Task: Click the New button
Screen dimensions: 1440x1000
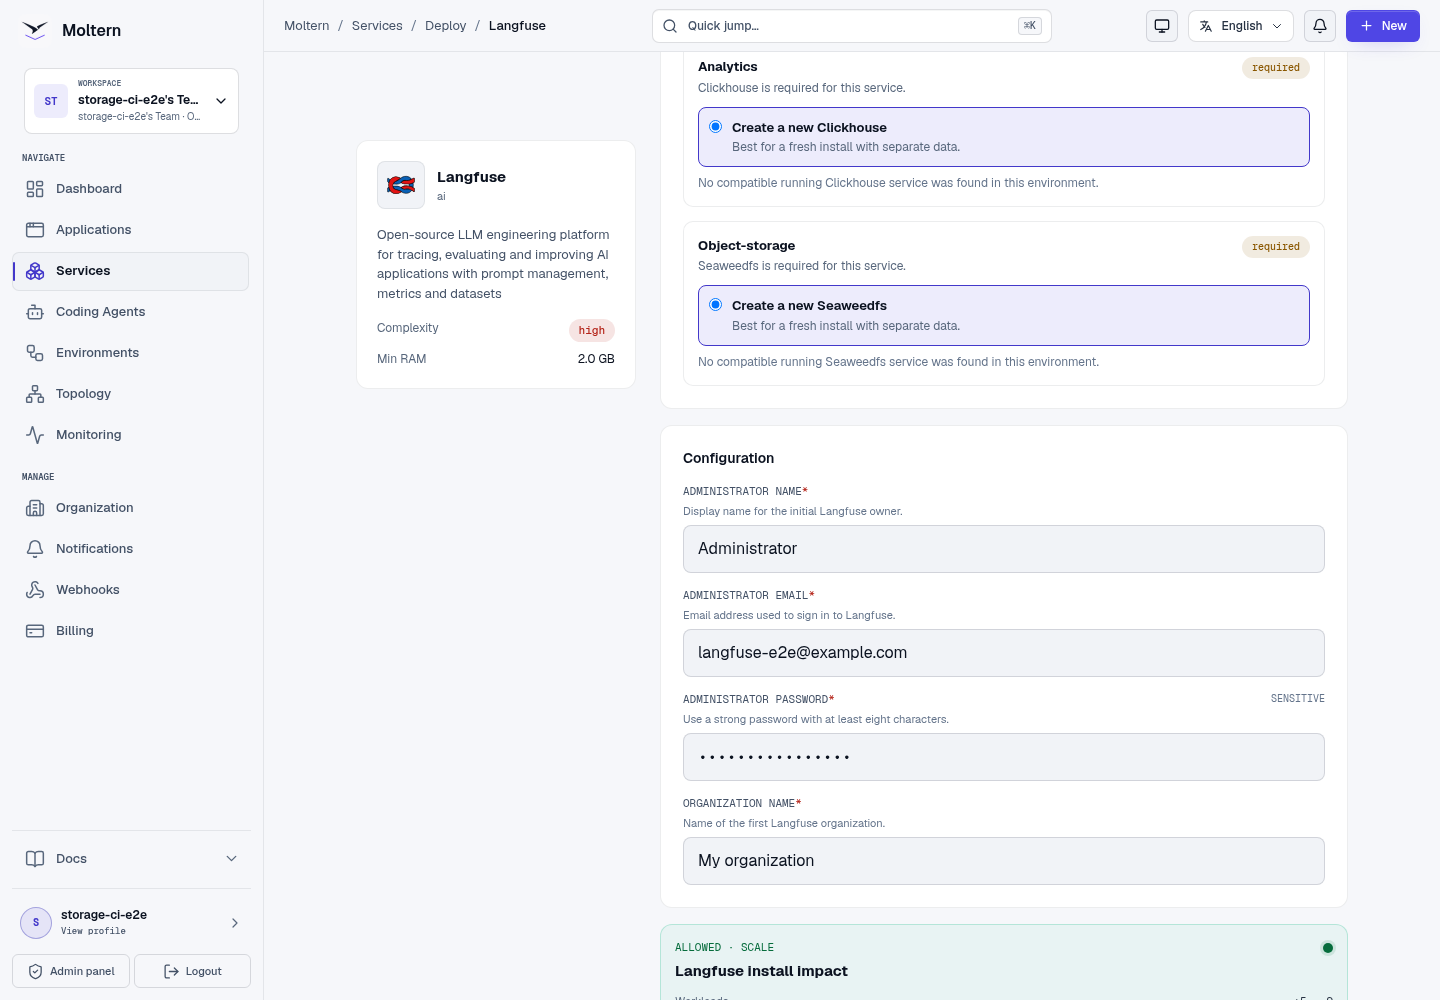Action: click(1383, 26)
